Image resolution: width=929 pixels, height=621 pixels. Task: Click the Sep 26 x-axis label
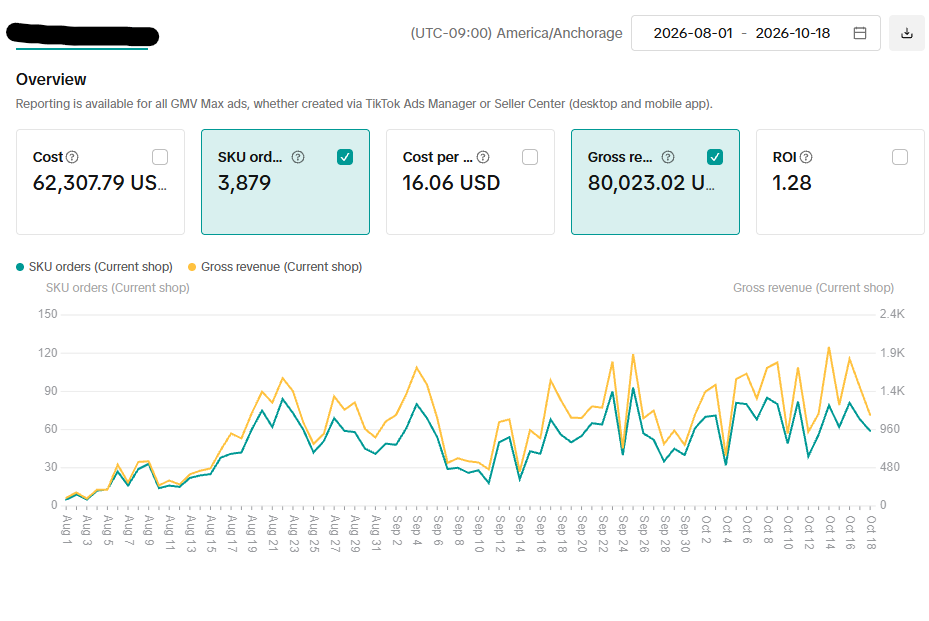[x=643, y=533]
